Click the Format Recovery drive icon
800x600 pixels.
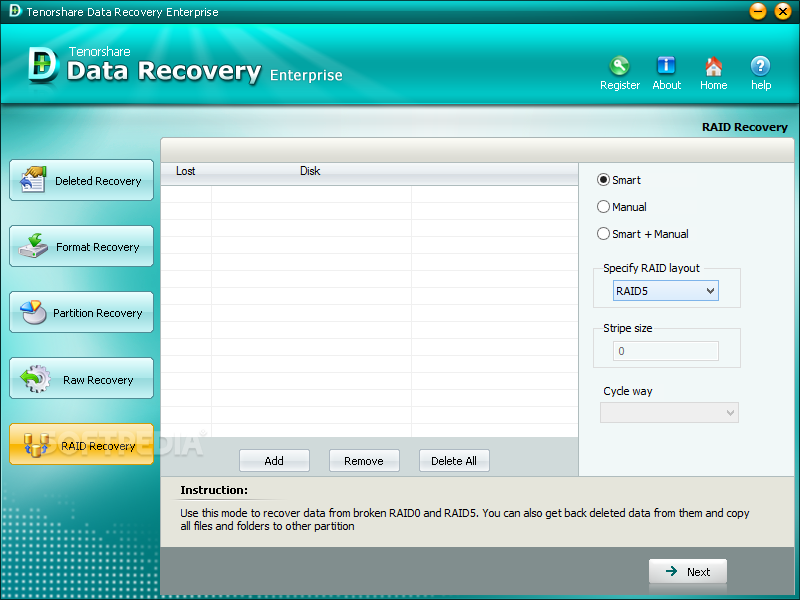point(33,246)
